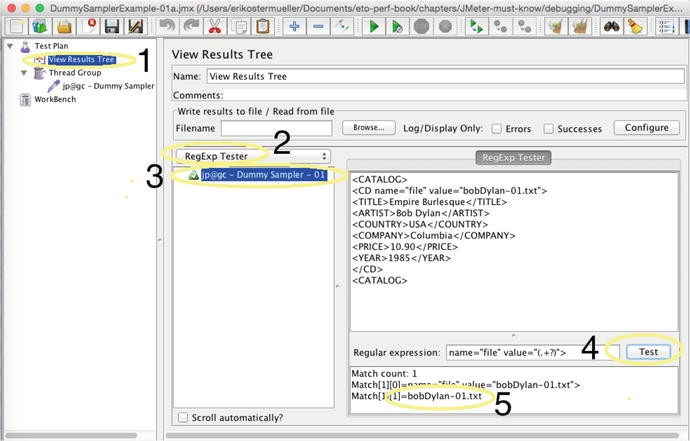The width and height of the screenshot is (690, 441).
Task: Toggle Scroll automatically checkbox
Action: [183, 417]
